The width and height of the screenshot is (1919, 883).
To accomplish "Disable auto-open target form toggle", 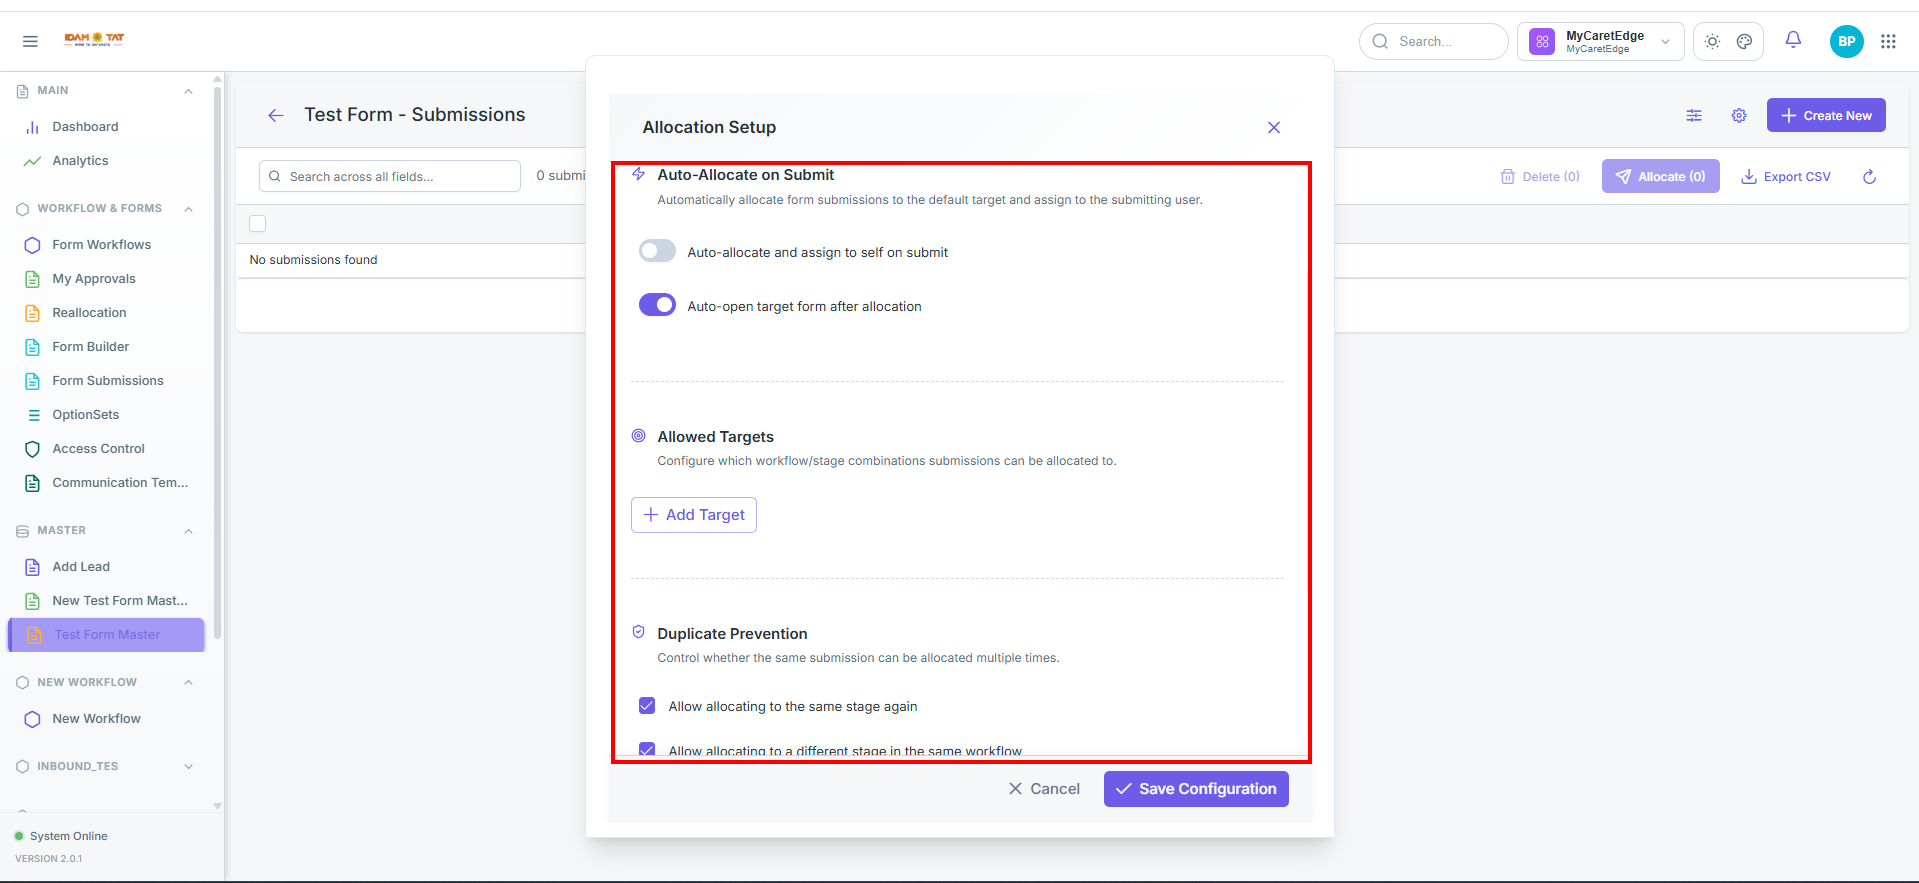I will (x=657, y=304).
